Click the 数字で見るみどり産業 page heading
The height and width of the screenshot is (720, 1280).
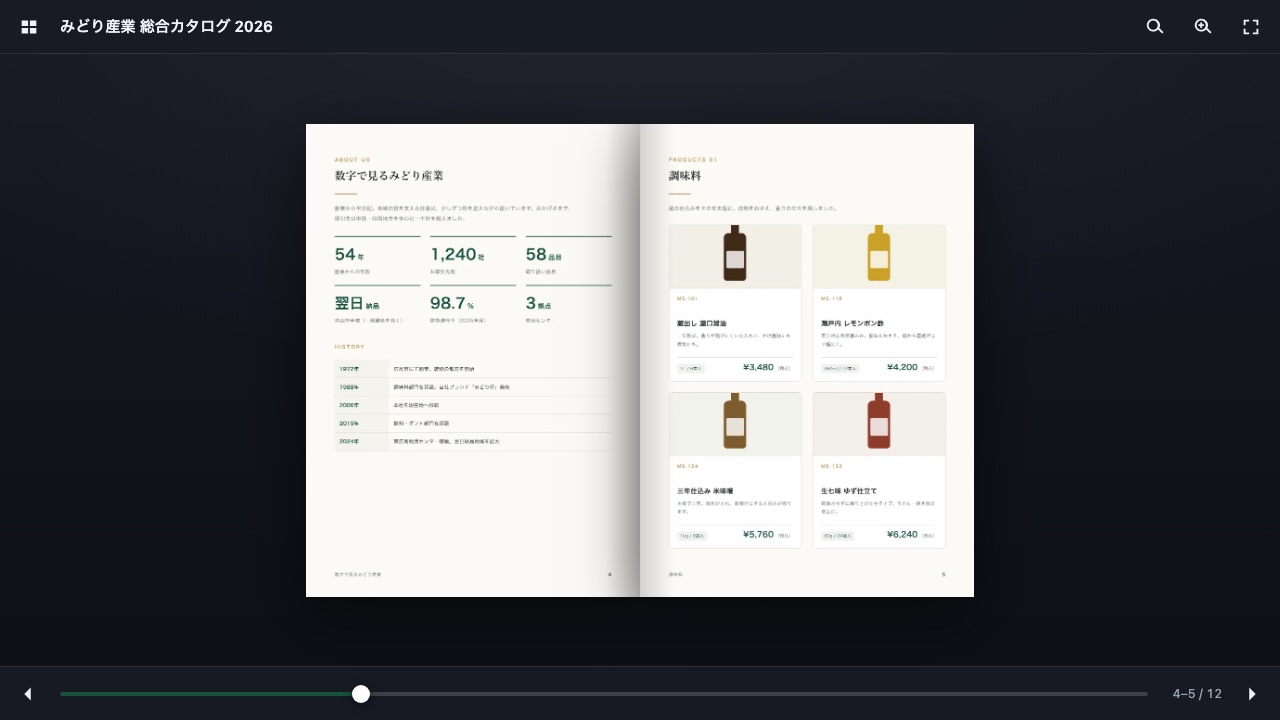point(389,176)
